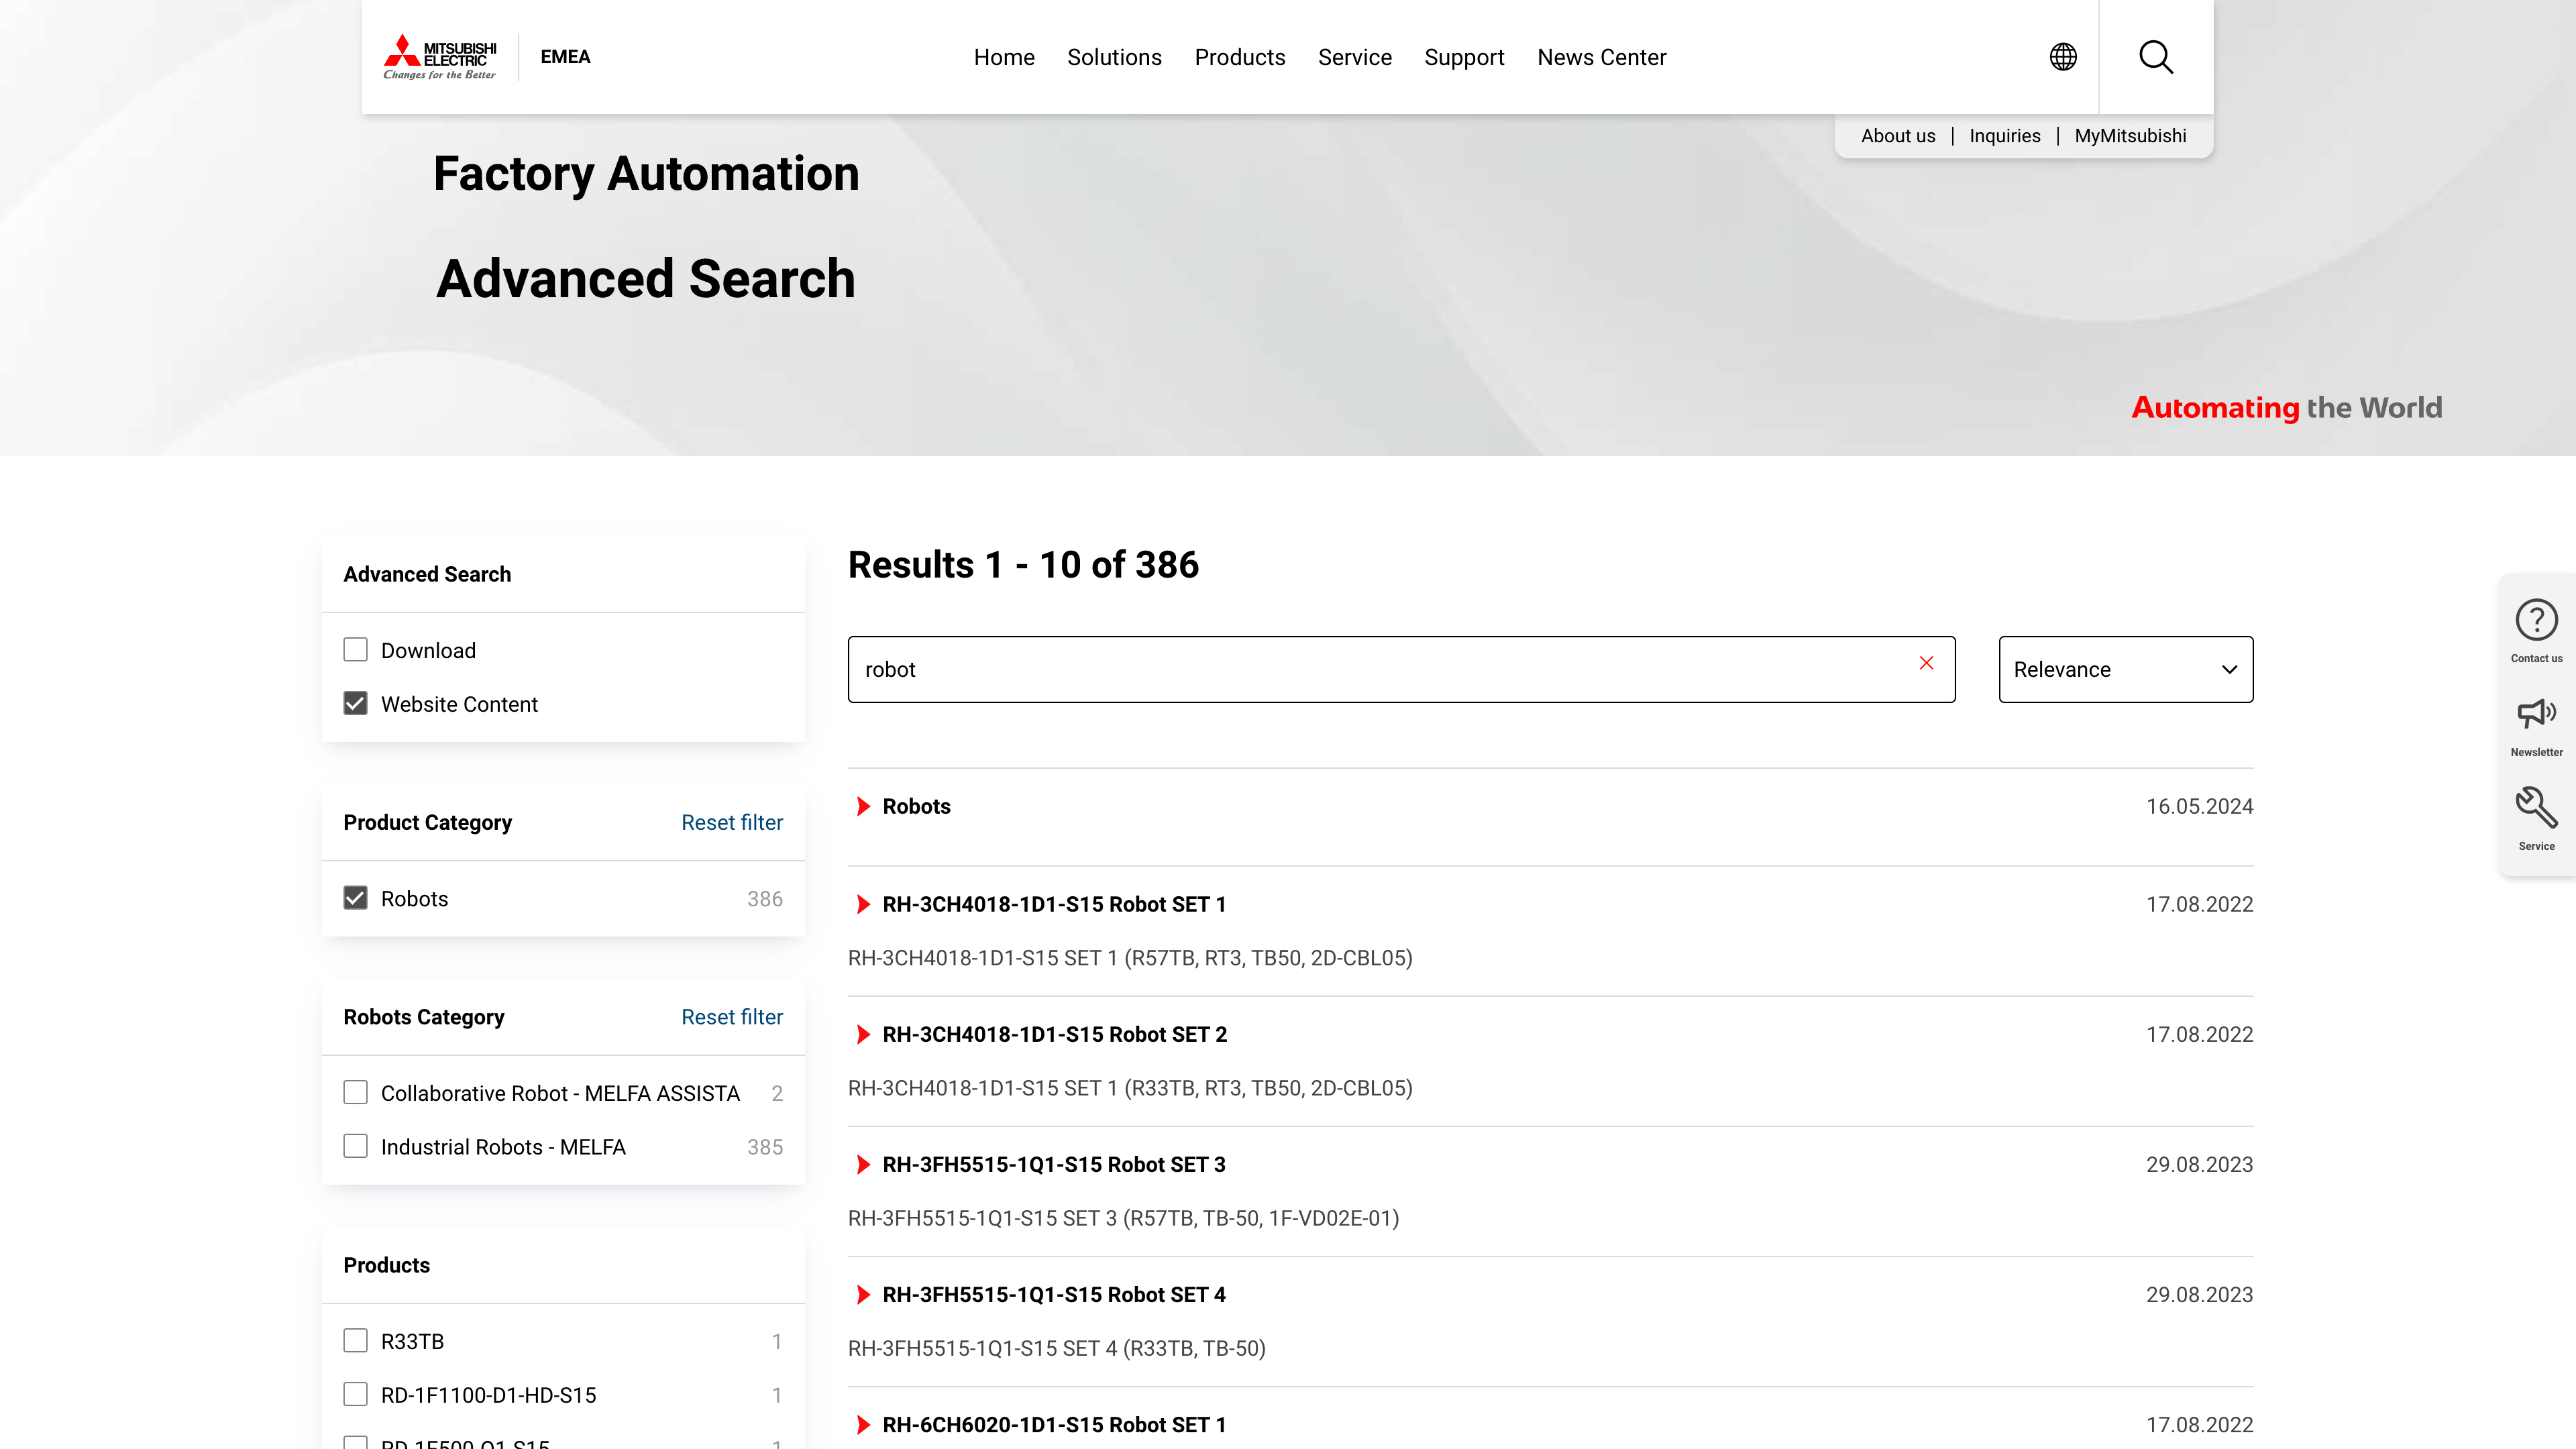Click the 'Automating the World' slogan
The height and width of the screenshot is (1449, 2576).
(x=2286, y=407)
